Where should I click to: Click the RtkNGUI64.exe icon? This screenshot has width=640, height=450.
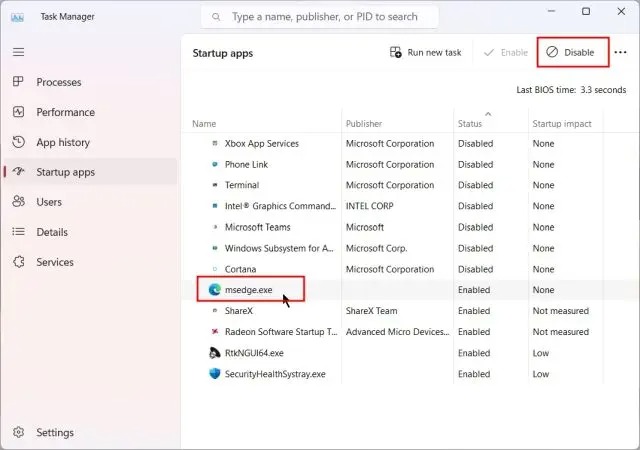pos(215,352)
